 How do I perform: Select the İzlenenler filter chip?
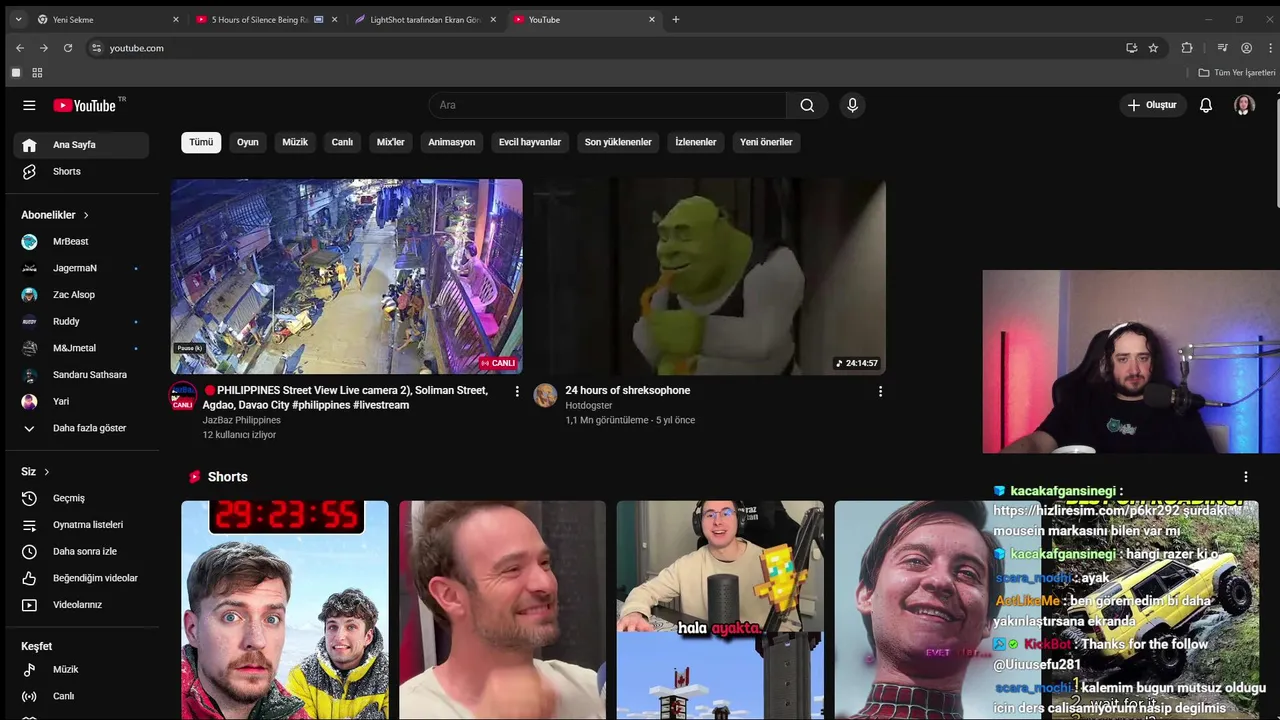click(696, 142)
